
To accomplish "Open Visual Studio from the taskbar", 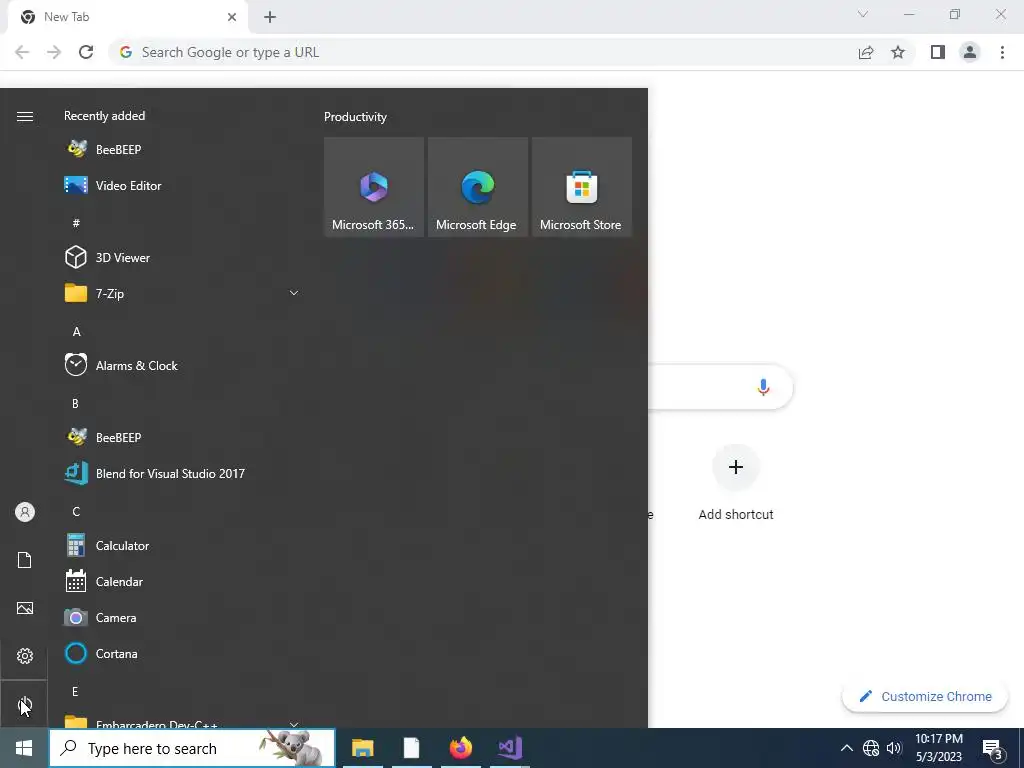I will [509, 748].
